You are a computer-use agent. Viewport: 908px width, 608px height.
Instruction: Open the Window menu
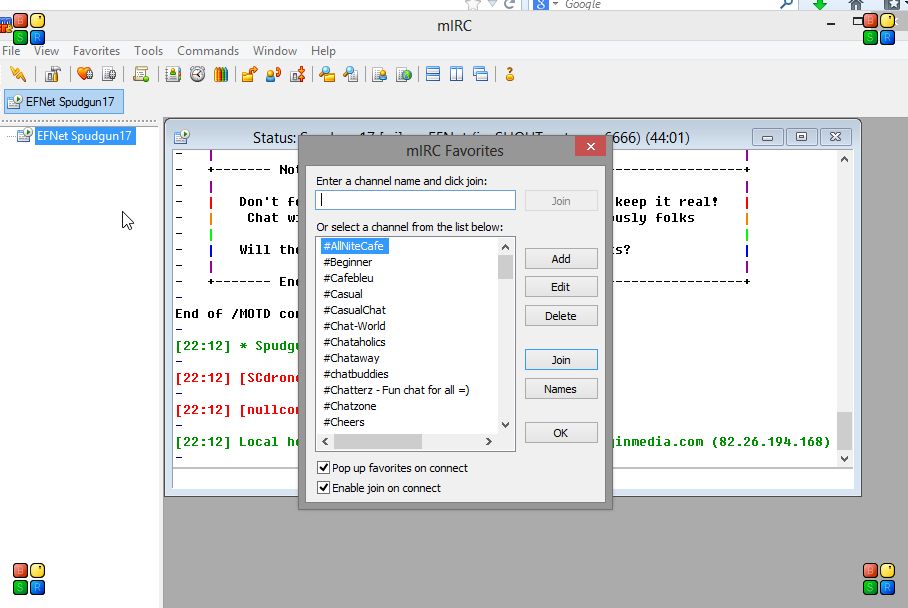pyautogui.click(x=274, y=51)
